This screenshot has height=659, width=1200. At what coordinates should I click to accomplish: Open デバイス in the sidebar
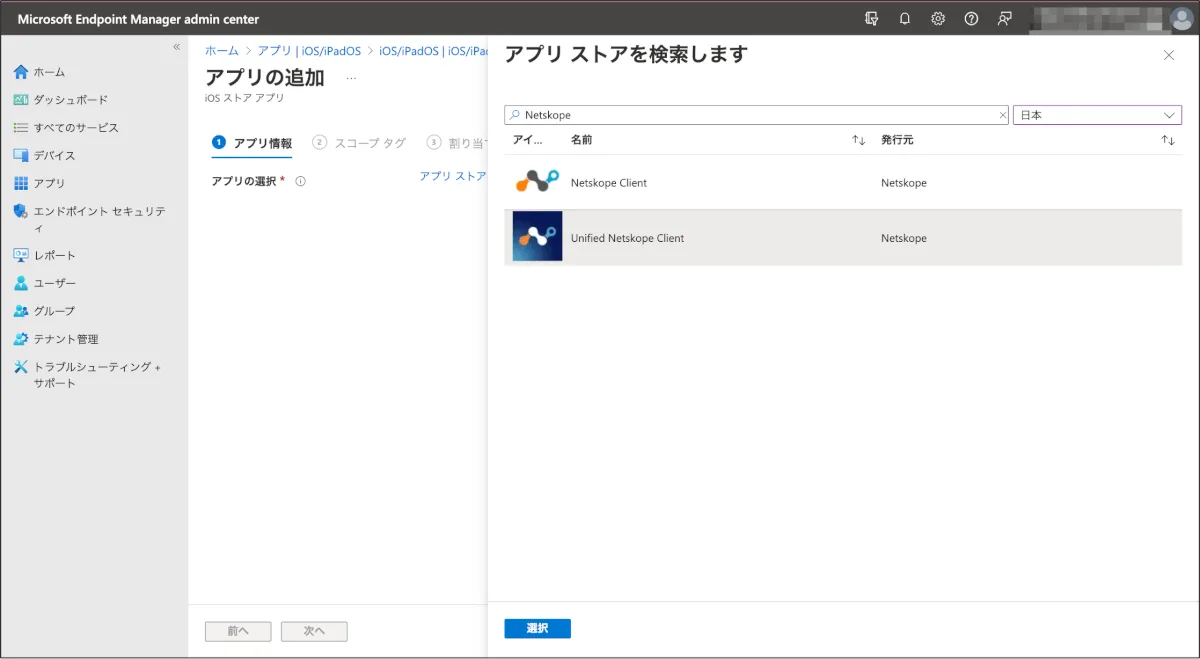tap(54, 155)
